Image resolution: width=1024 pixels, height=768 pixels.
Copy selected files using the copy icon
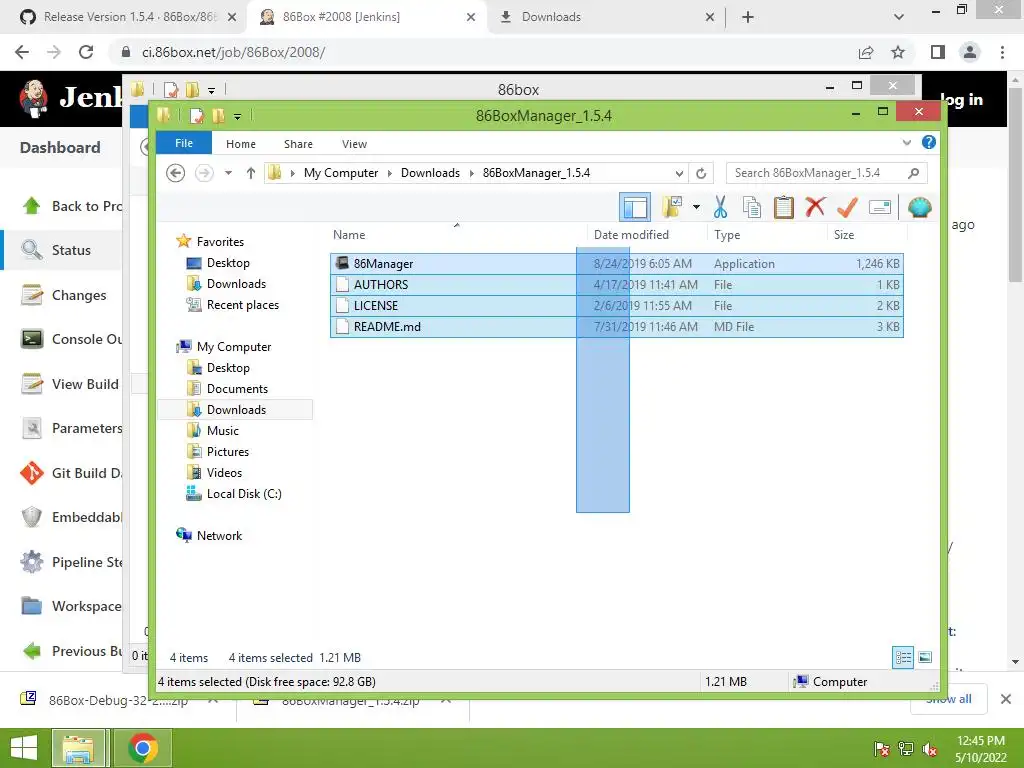point(752,208)
